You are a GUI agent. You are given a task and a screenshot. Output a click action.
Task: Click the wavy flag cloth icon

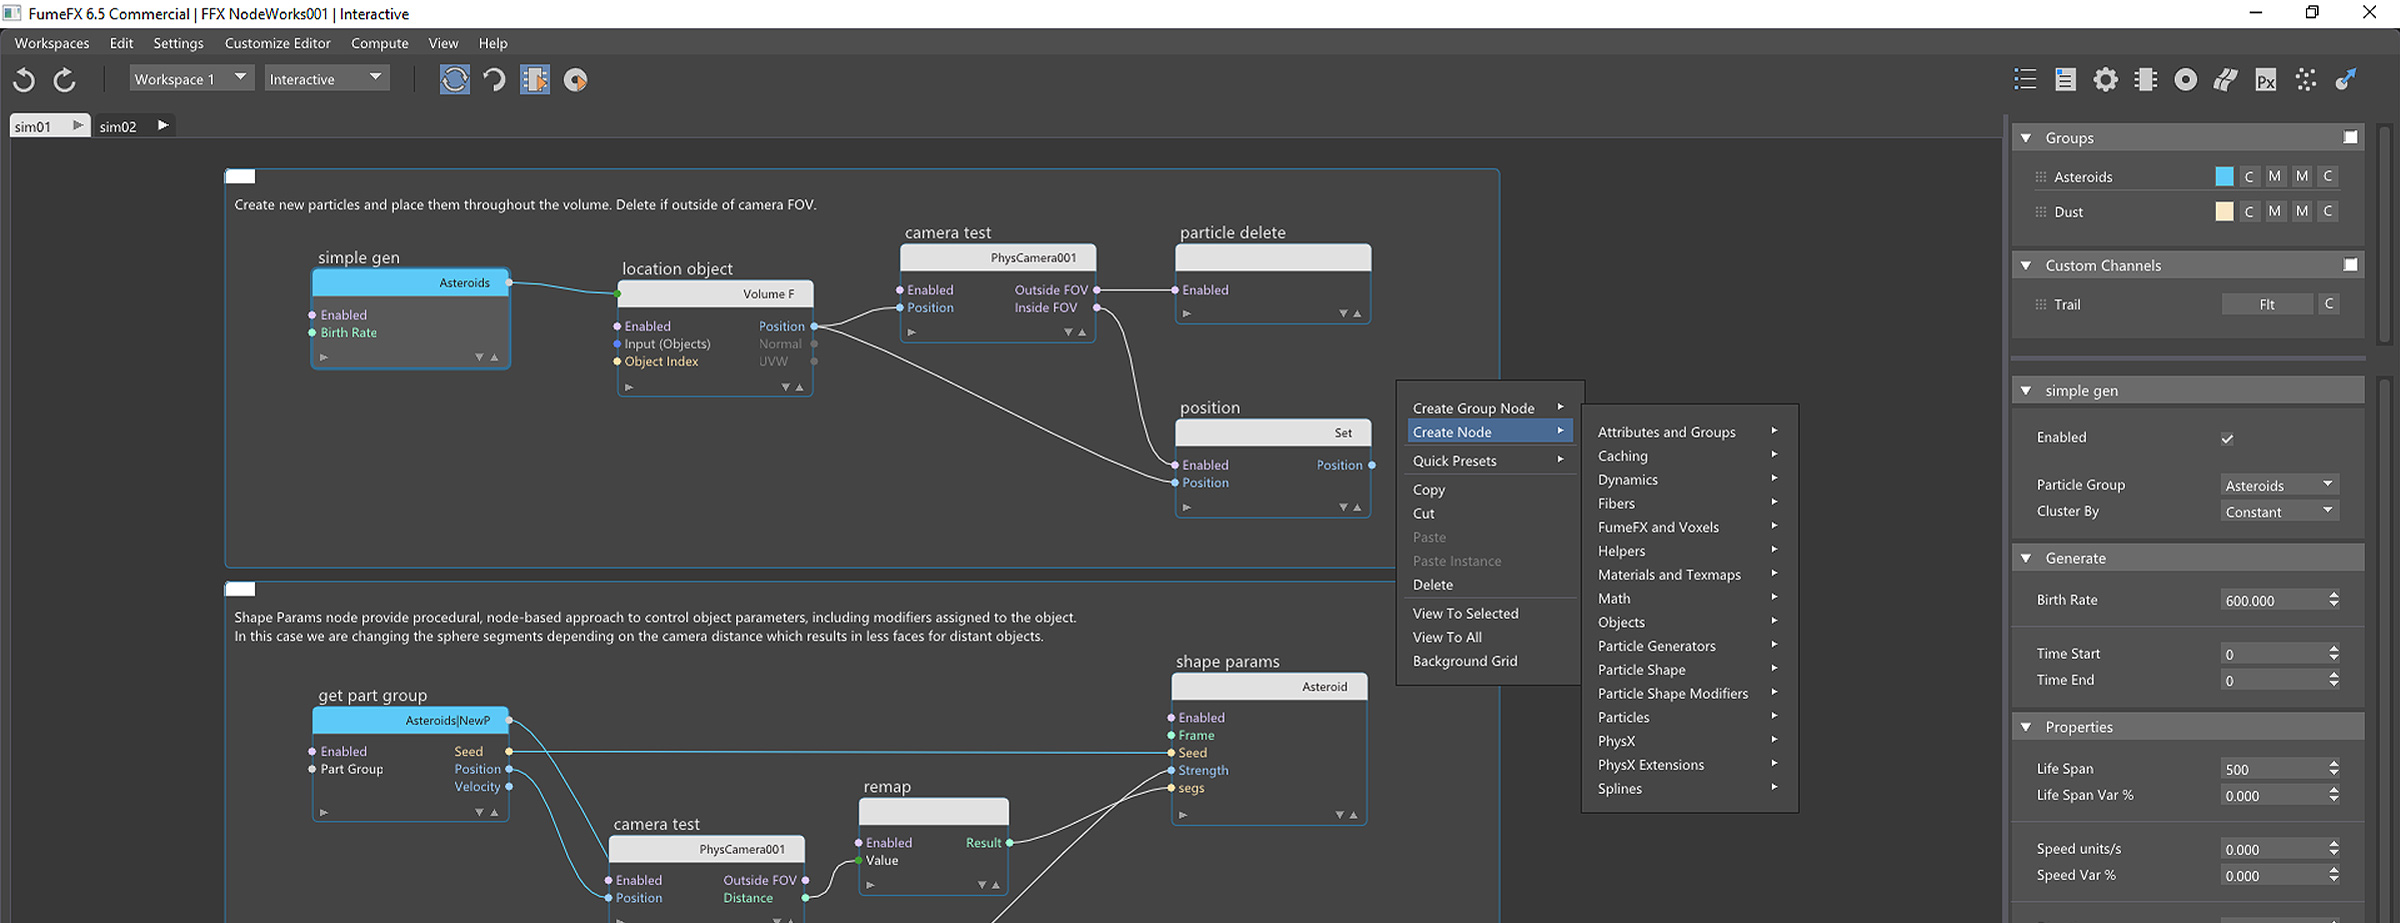[x=2225, y=80]
